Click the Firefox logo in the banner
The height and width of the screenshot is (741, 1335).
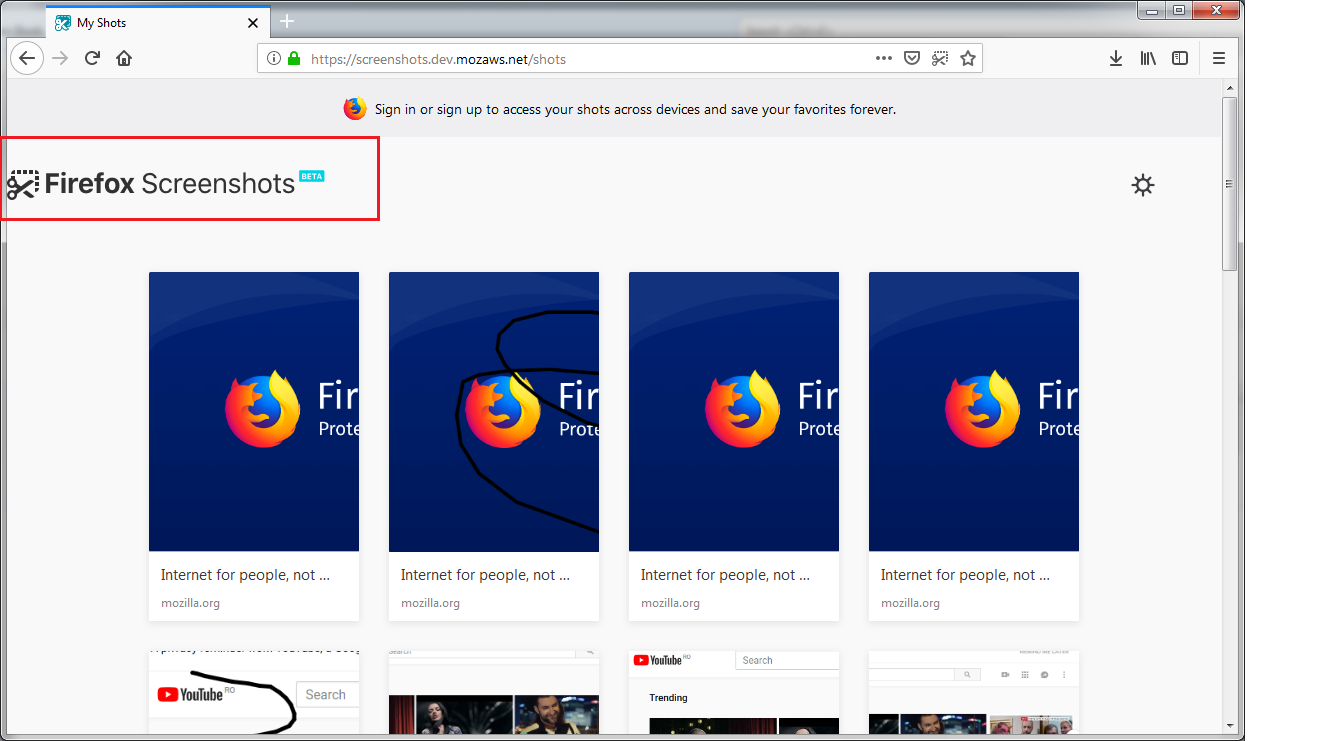355,108
